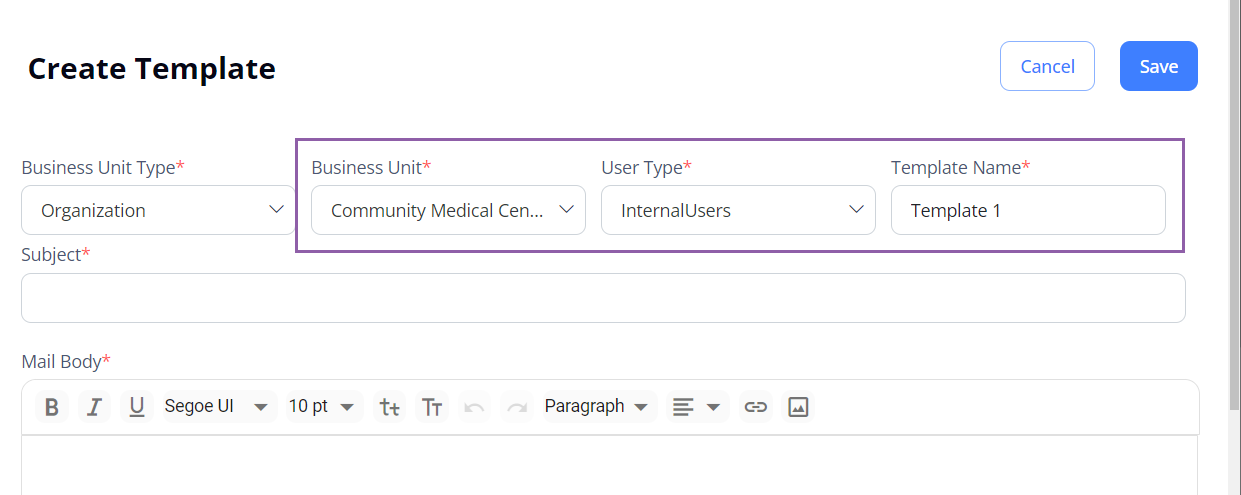The image size is (1241, 495).
Task: Open the Segoe UI font dropdown
Action: (x=217, y=407)
